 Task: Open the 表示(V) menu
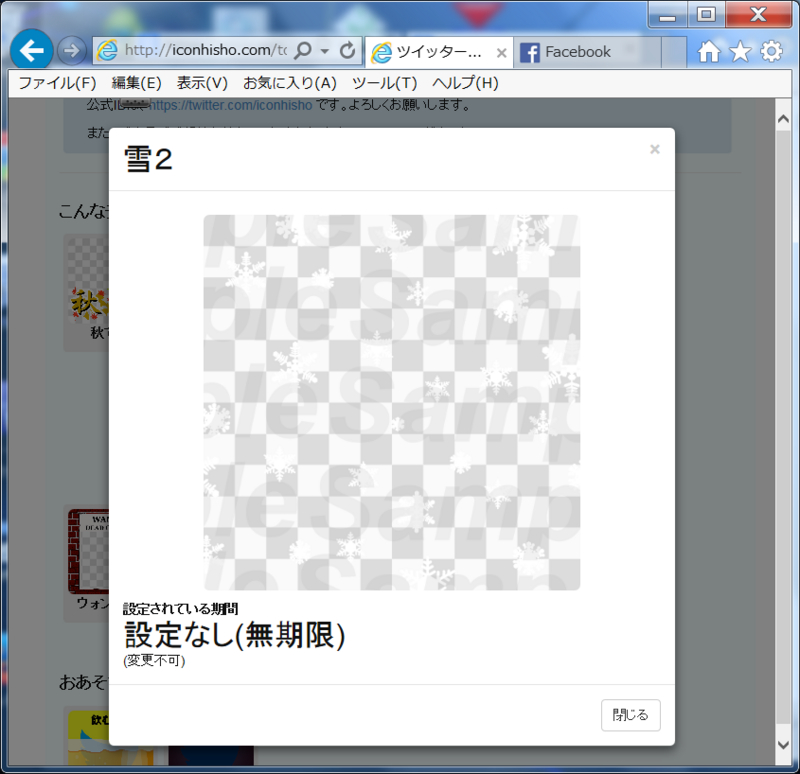point(202,83)
